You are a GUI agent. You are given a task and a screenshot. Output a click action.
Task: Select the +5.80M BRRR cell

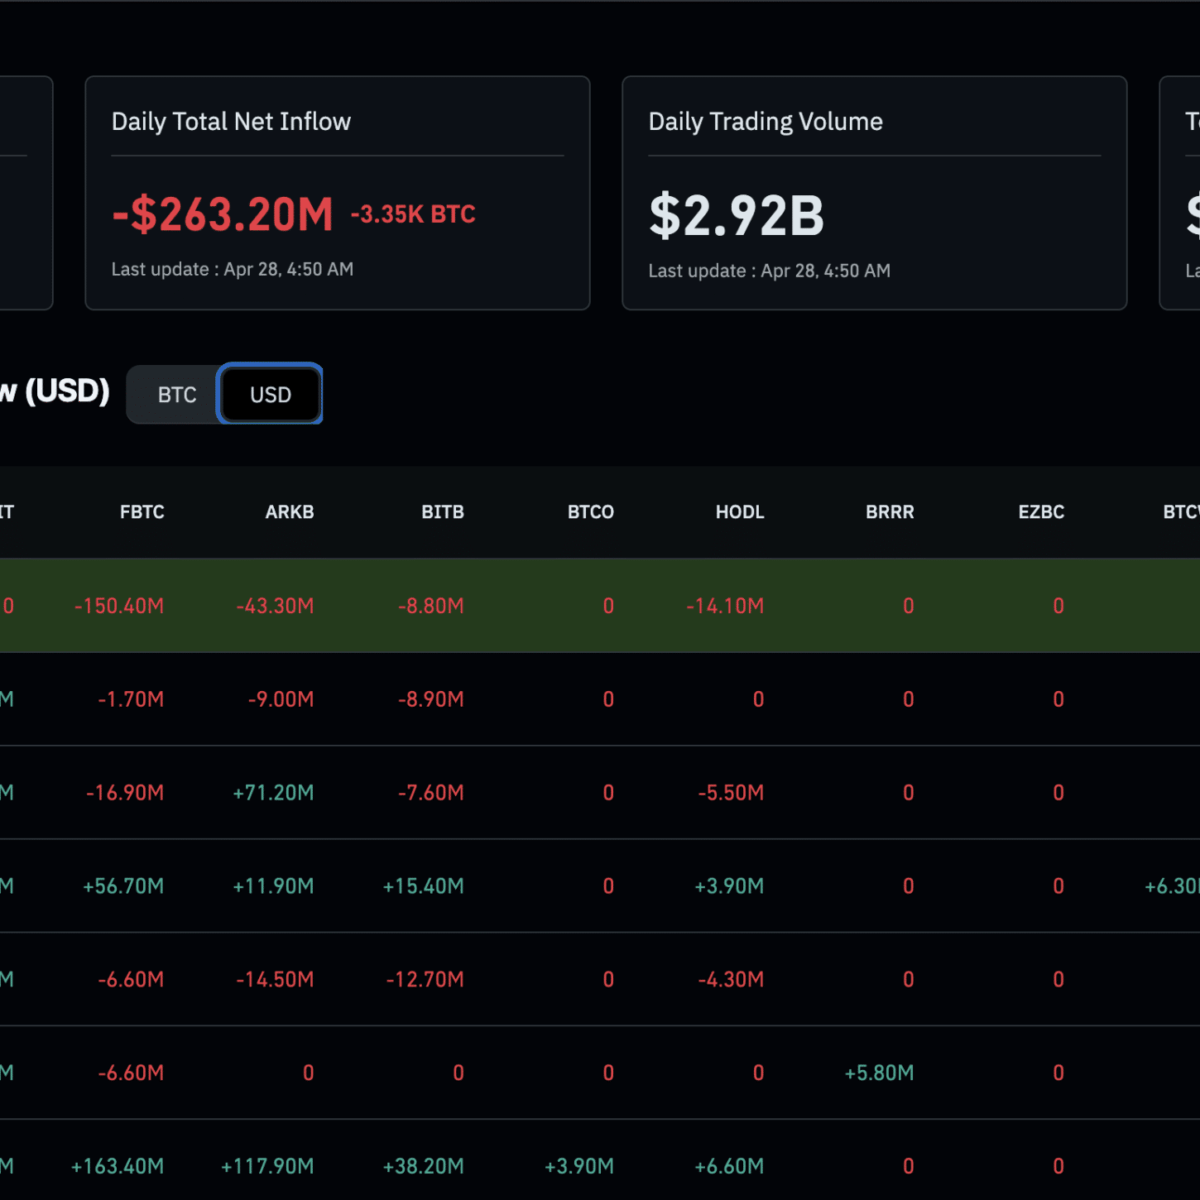click(x=879, y=1073)
